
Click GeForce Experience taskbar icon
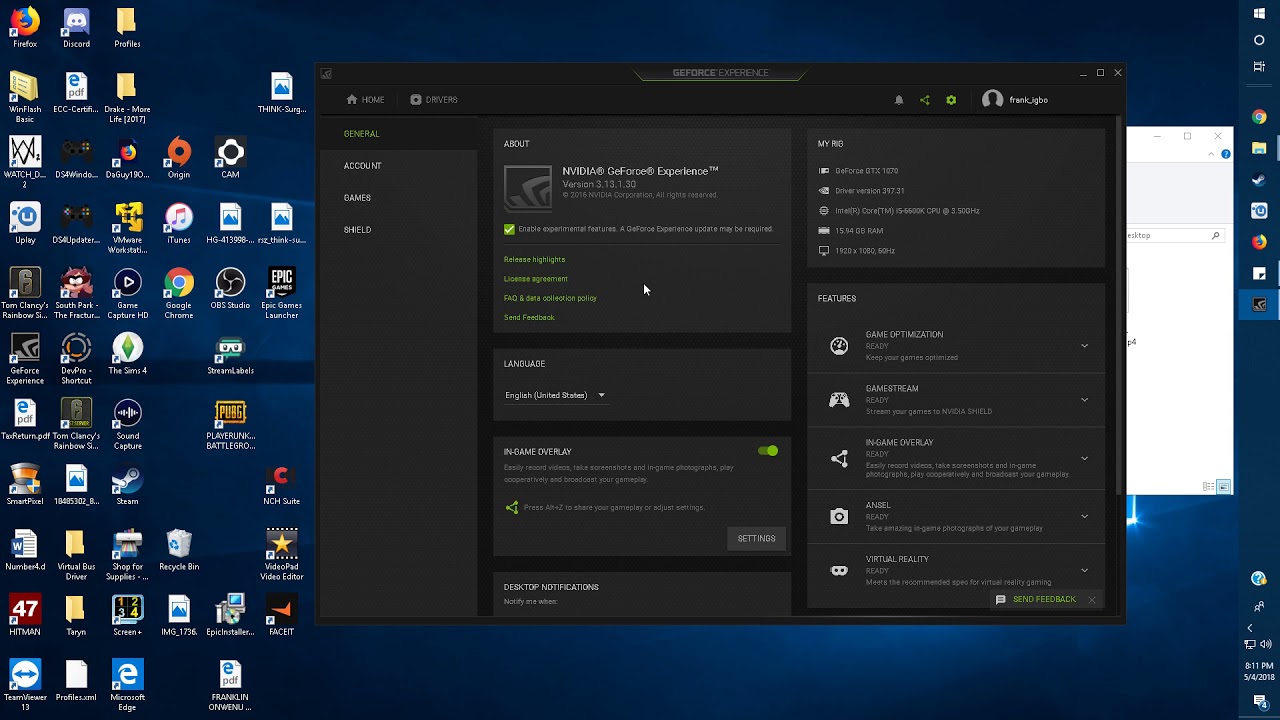pyautogui.click(x=1259, y=305)
